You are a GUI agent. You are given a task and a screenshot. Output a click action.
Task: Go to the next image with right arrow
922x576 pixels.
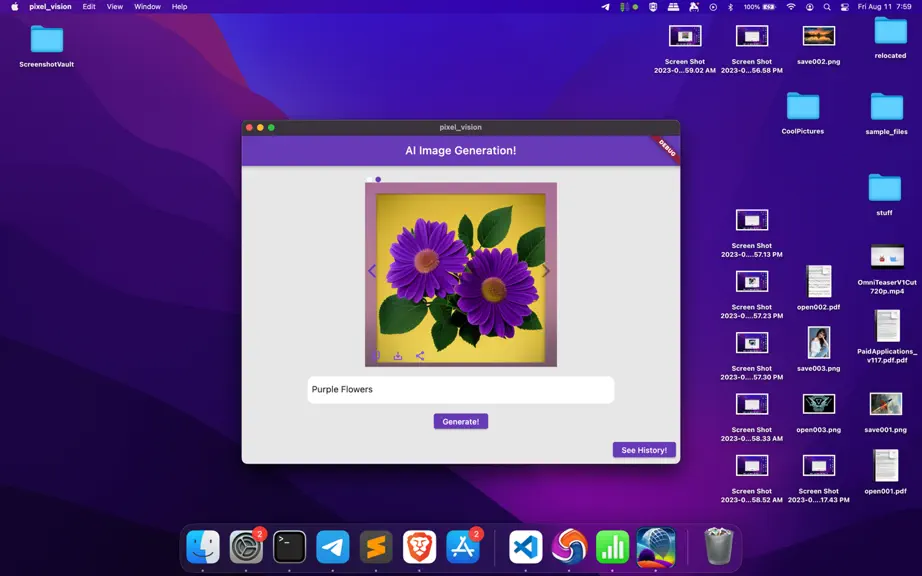click(546, 270)
